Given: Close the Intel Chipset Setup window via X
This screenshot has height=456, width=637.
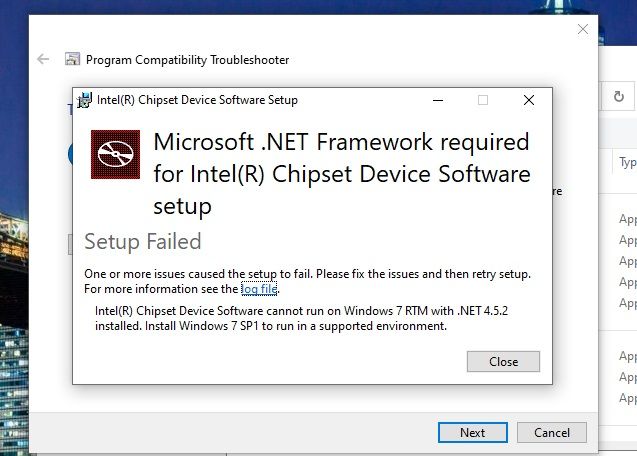Looking at the screenshot, I should tap(529, 100).
